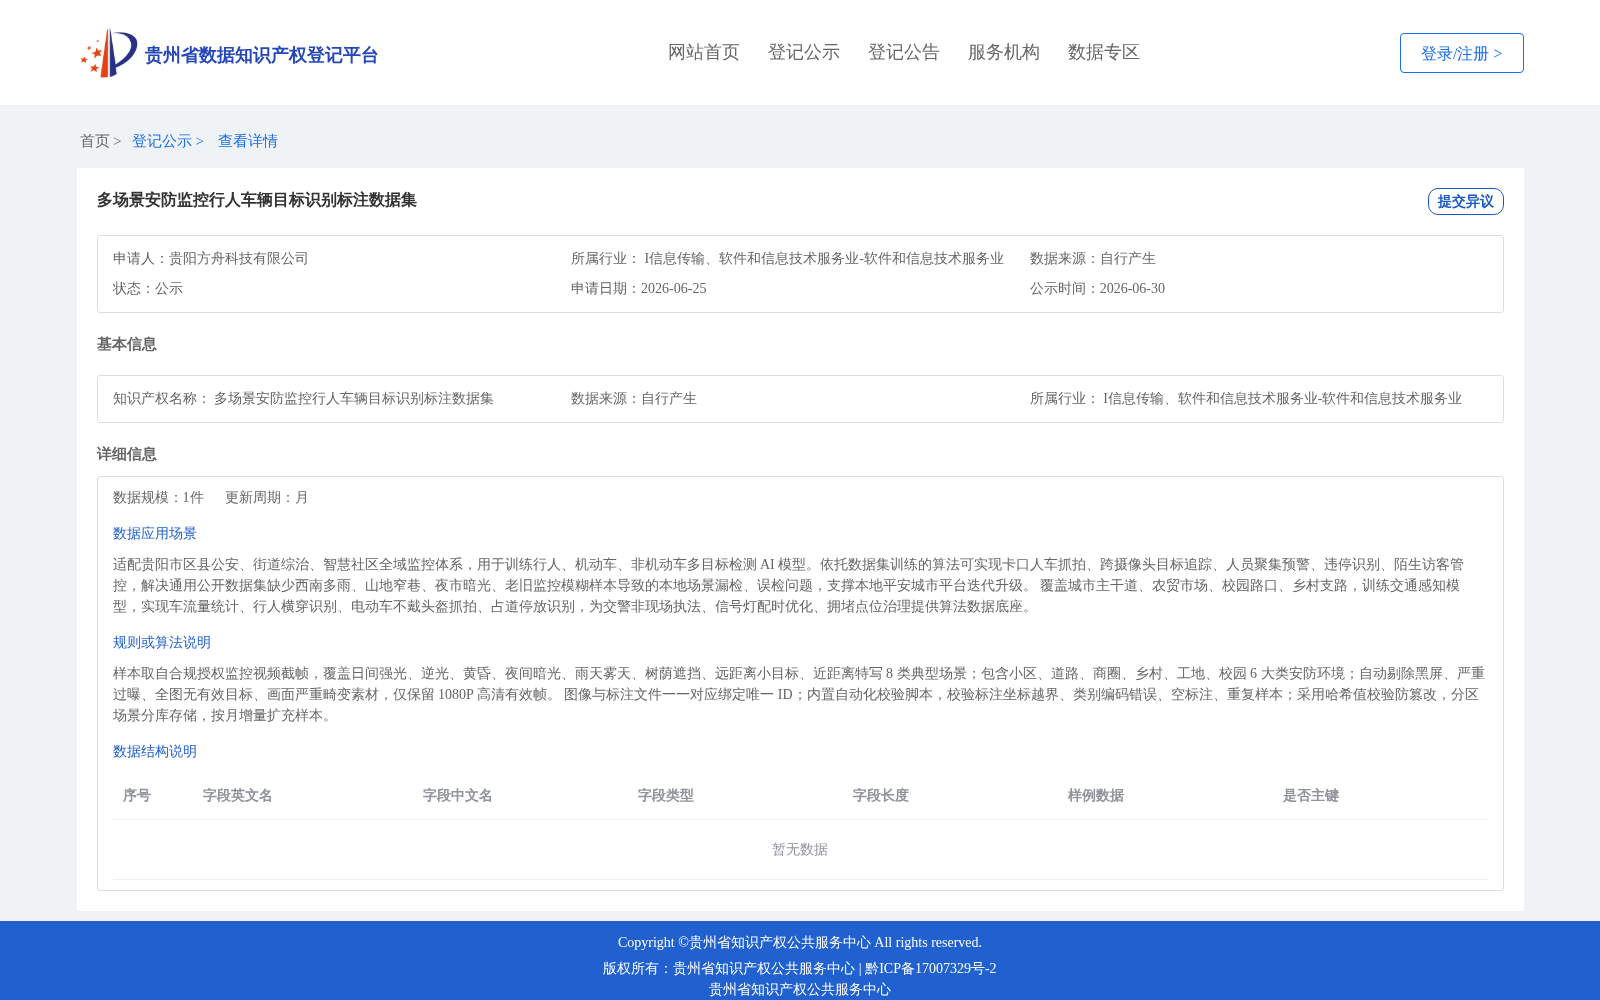Select 服务机构 in the top navigation

tap(1004, 52)
